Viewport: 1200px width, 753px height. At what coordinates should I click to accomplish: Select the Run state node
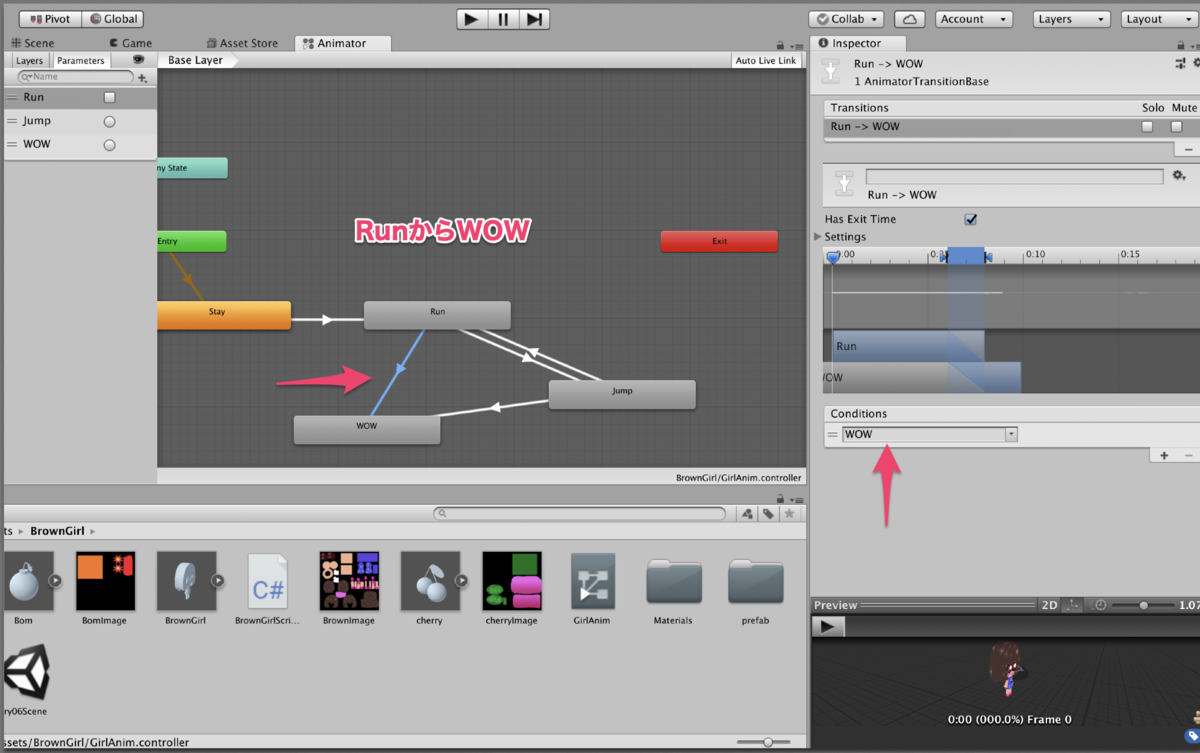(x=437, y=315)
